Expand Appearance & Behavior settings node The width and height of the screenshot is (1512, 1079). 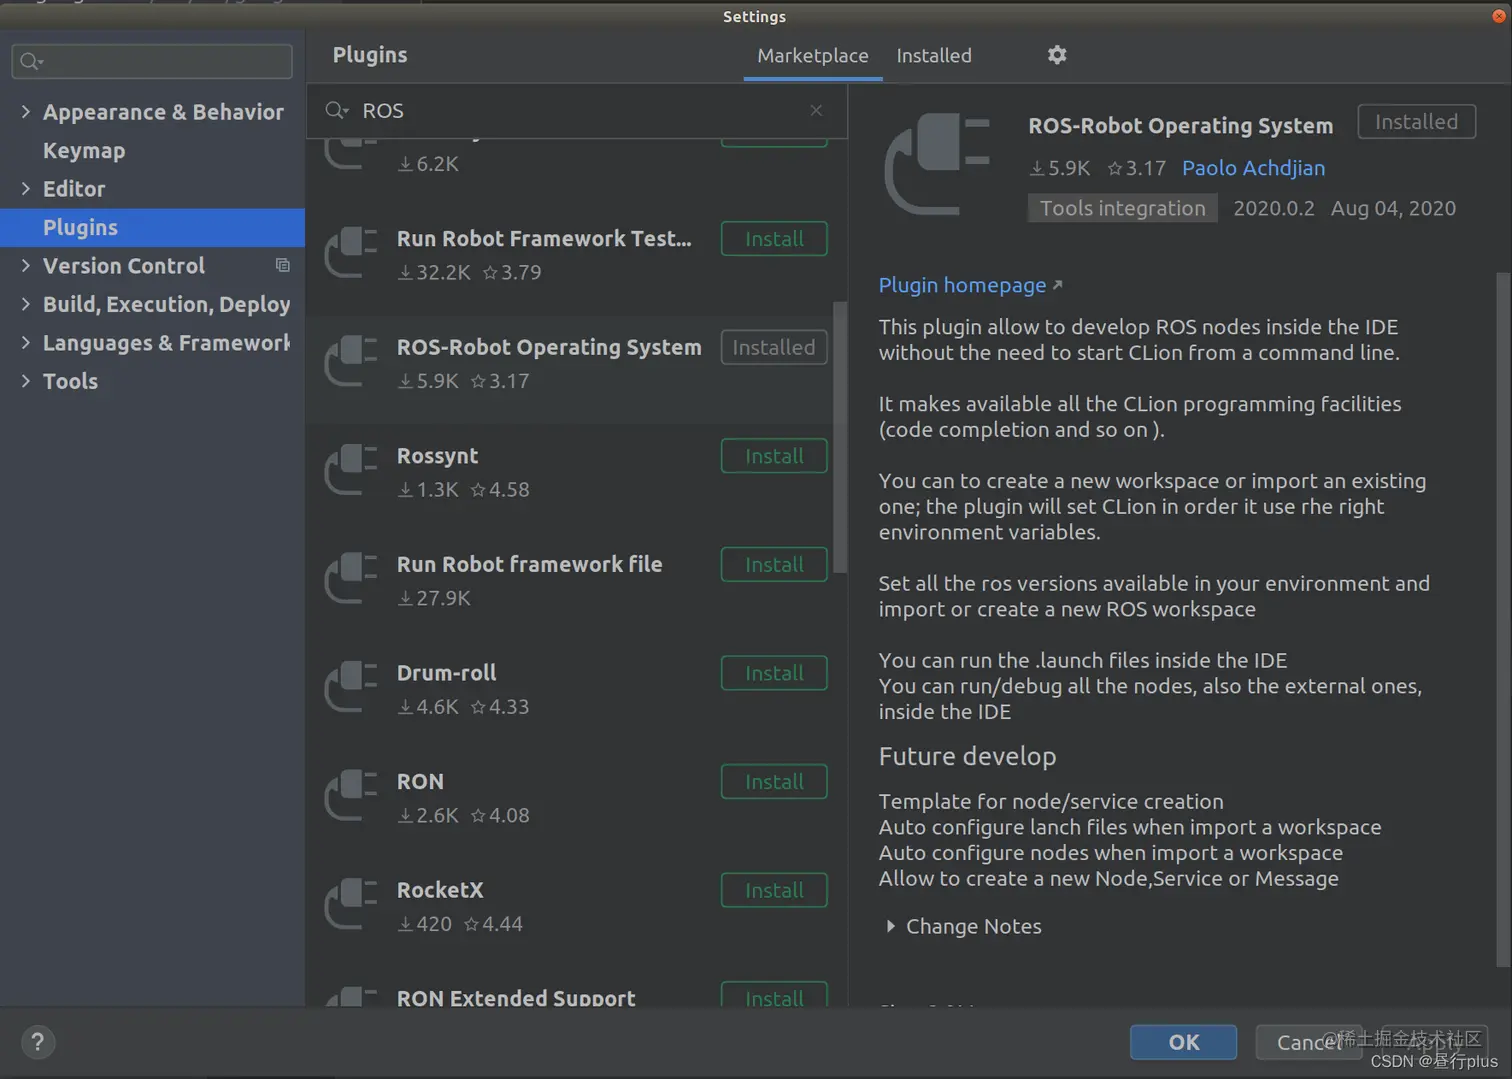25,112
